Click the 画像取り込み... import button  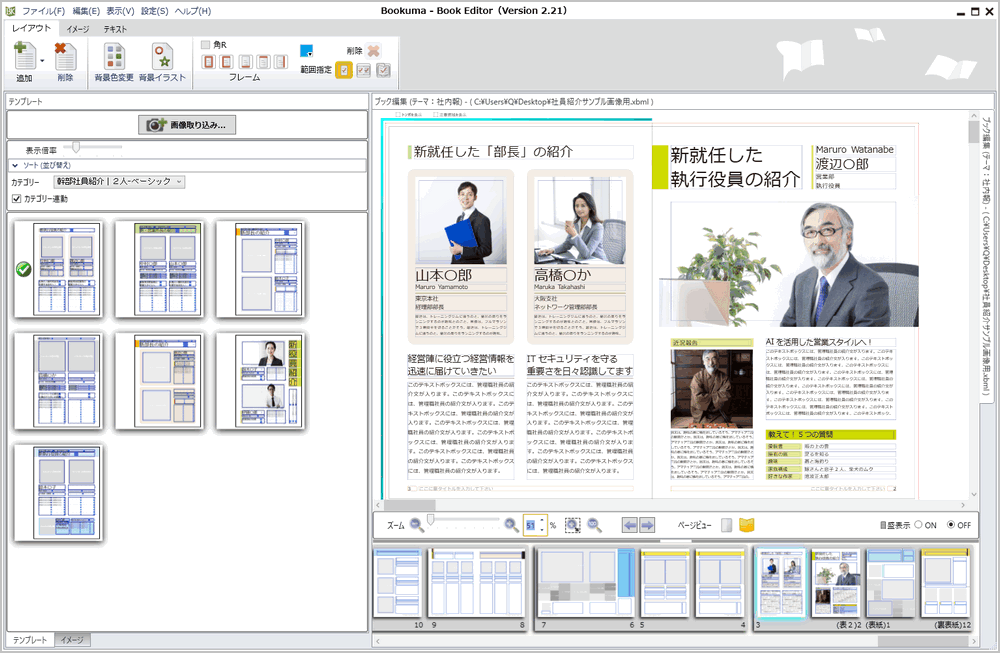click(x=187, y=125)
